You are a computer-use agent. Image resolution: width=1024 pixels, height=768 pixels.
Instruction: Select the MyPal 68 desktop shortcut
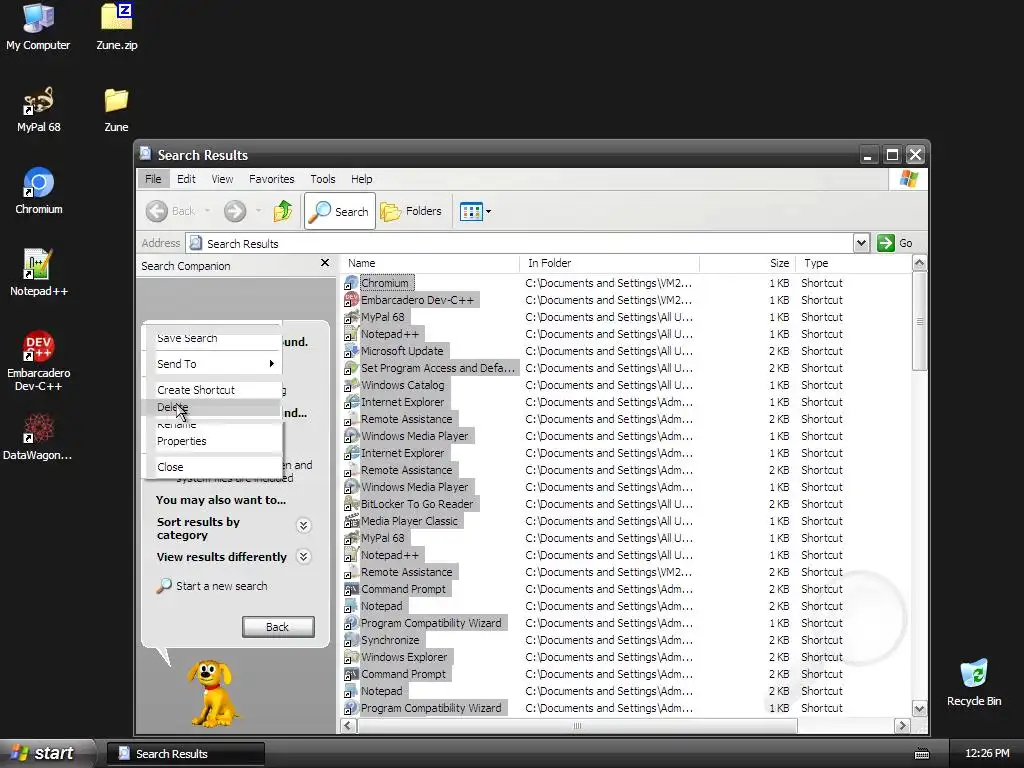click(x=38, y=108)
